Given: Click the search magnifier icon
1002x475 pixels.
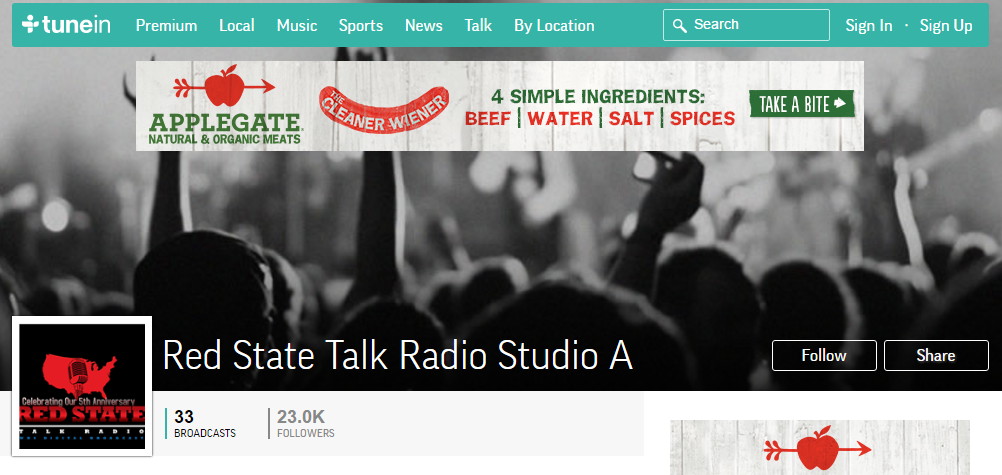Looking at the screenshot, I should 680,25.
